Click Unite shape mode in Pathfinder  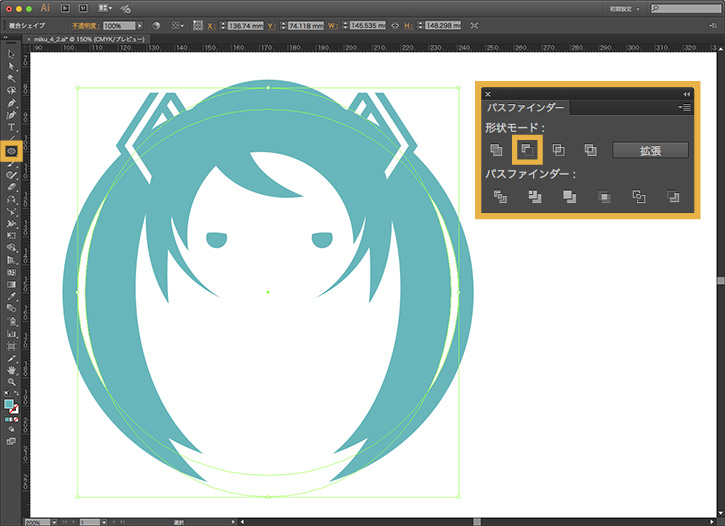[x=496, y=150]
